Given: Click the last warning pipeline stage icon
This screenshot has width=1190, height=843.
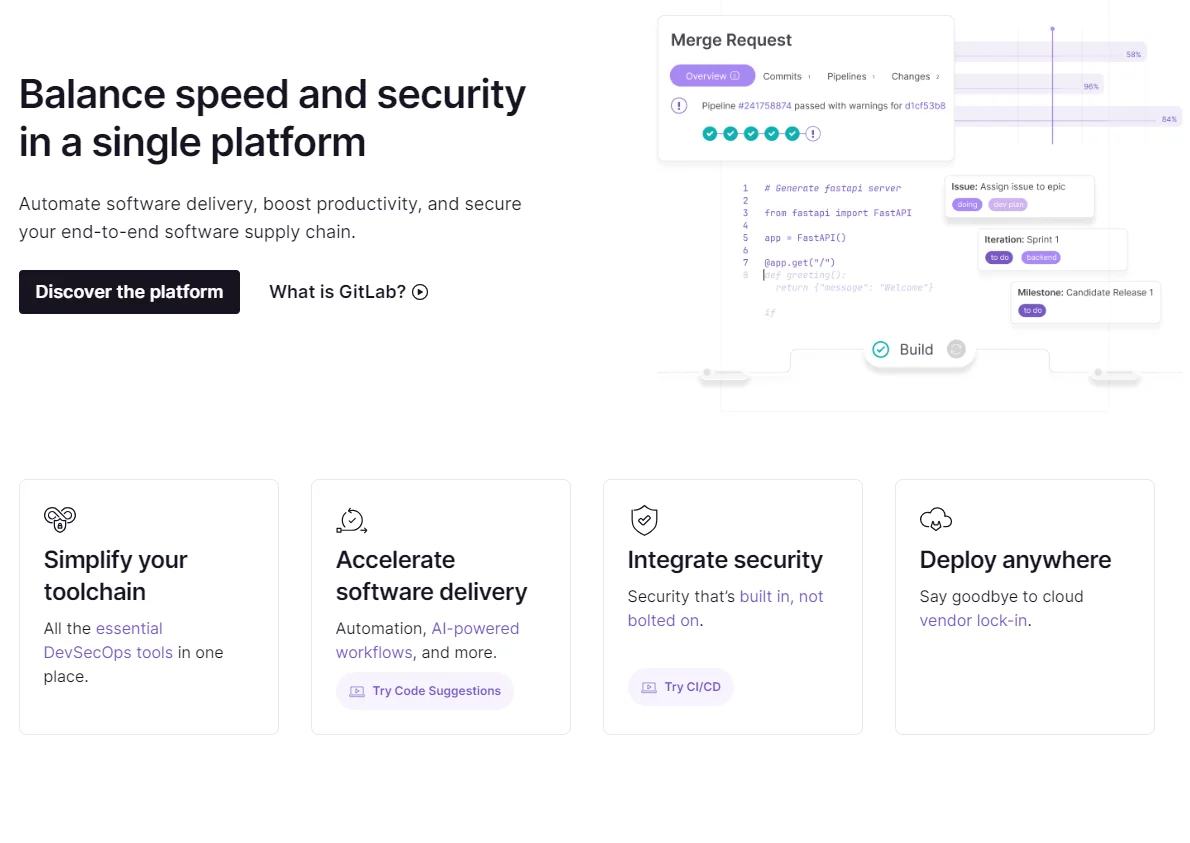Looking at the screenshot, I should tap(813, 134).
